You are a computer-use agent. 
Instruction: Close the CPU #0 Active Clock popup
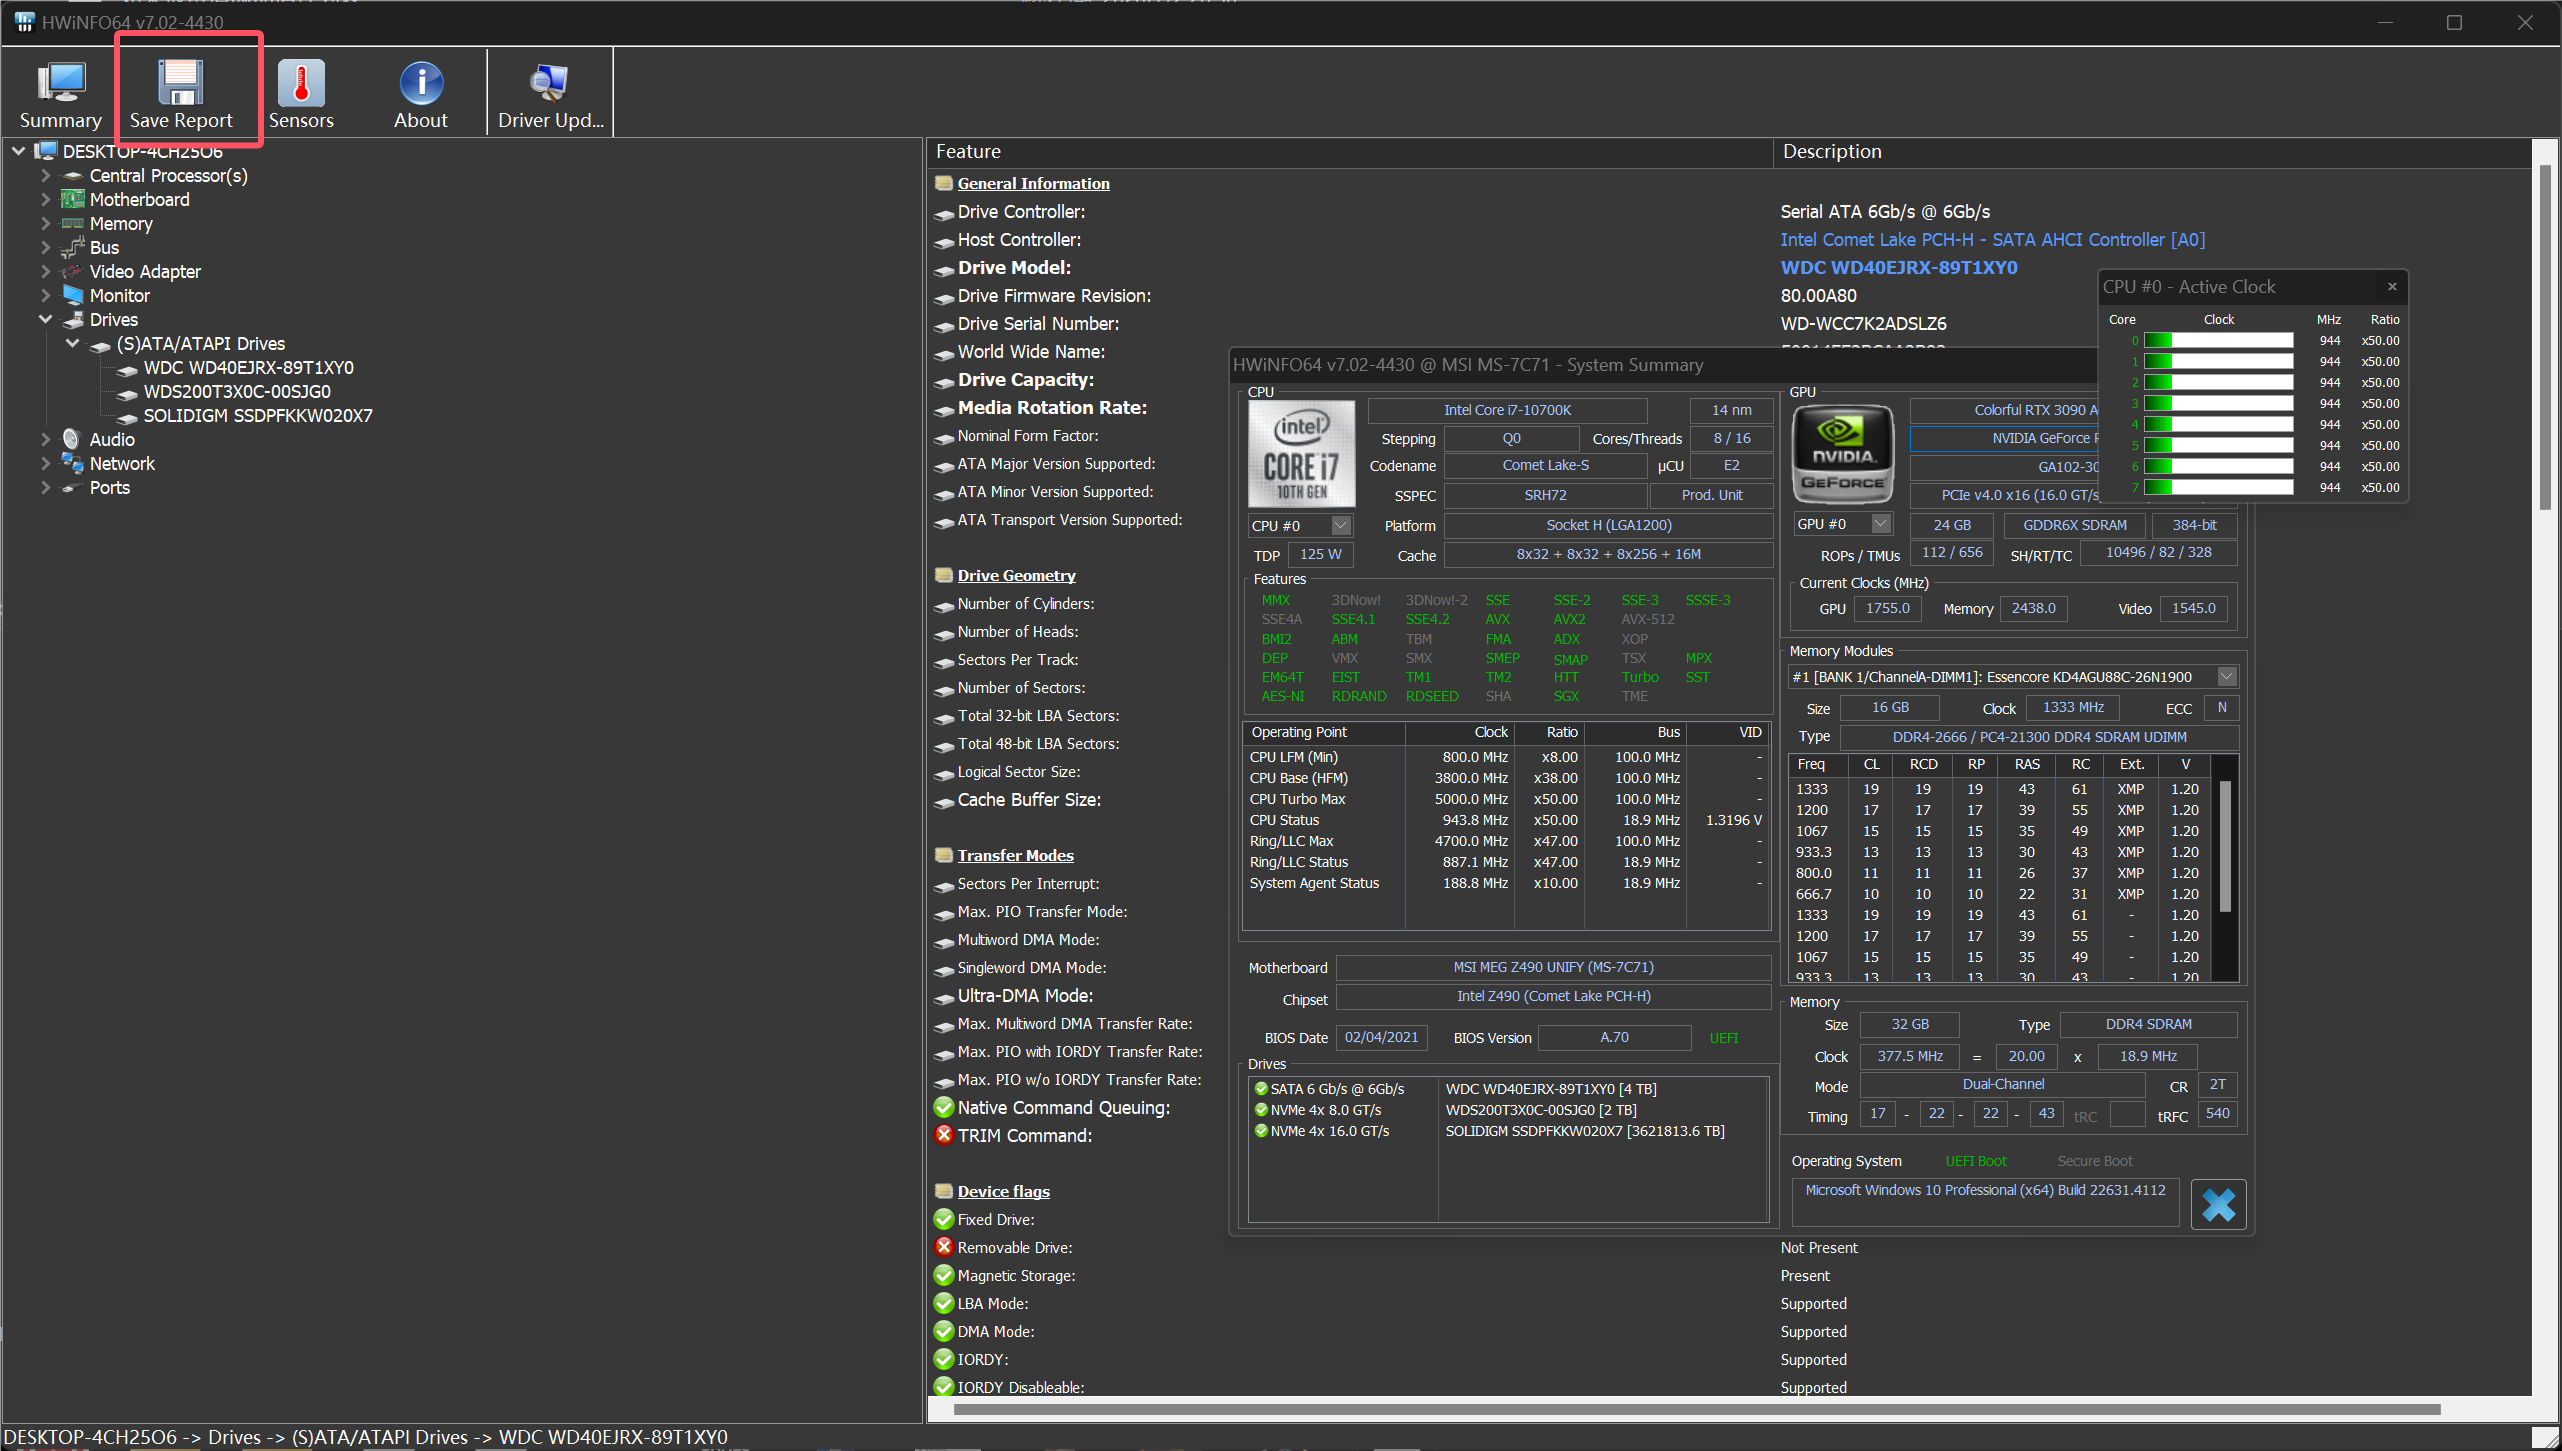(2392, 287)
